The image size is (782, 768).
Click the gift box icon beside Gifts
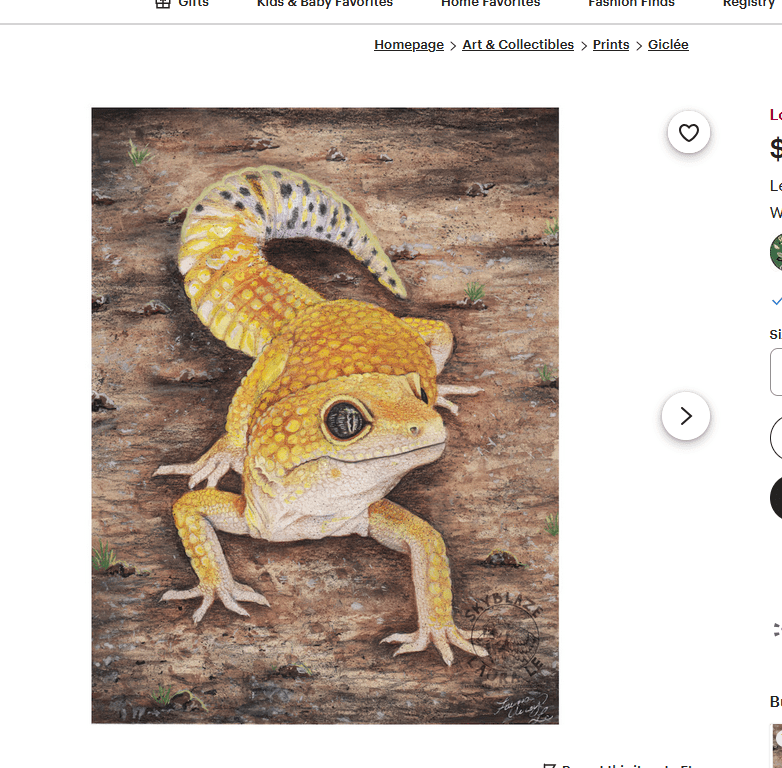coord(163,4)
